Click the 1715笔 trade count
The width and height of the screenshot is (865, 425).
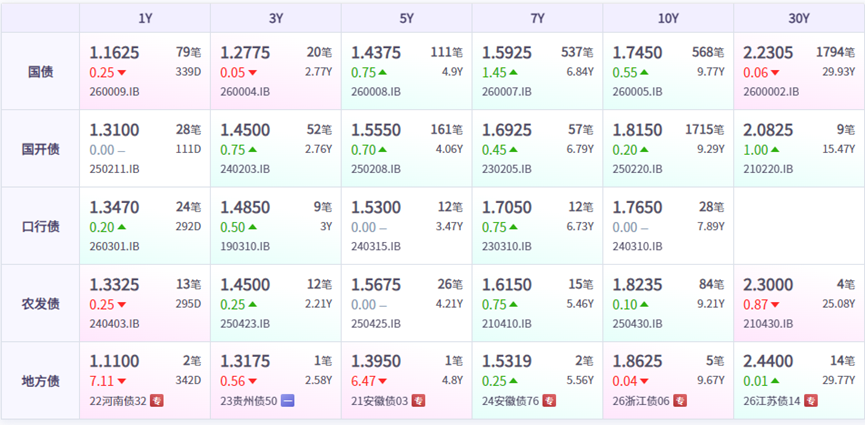click(705, 130)
